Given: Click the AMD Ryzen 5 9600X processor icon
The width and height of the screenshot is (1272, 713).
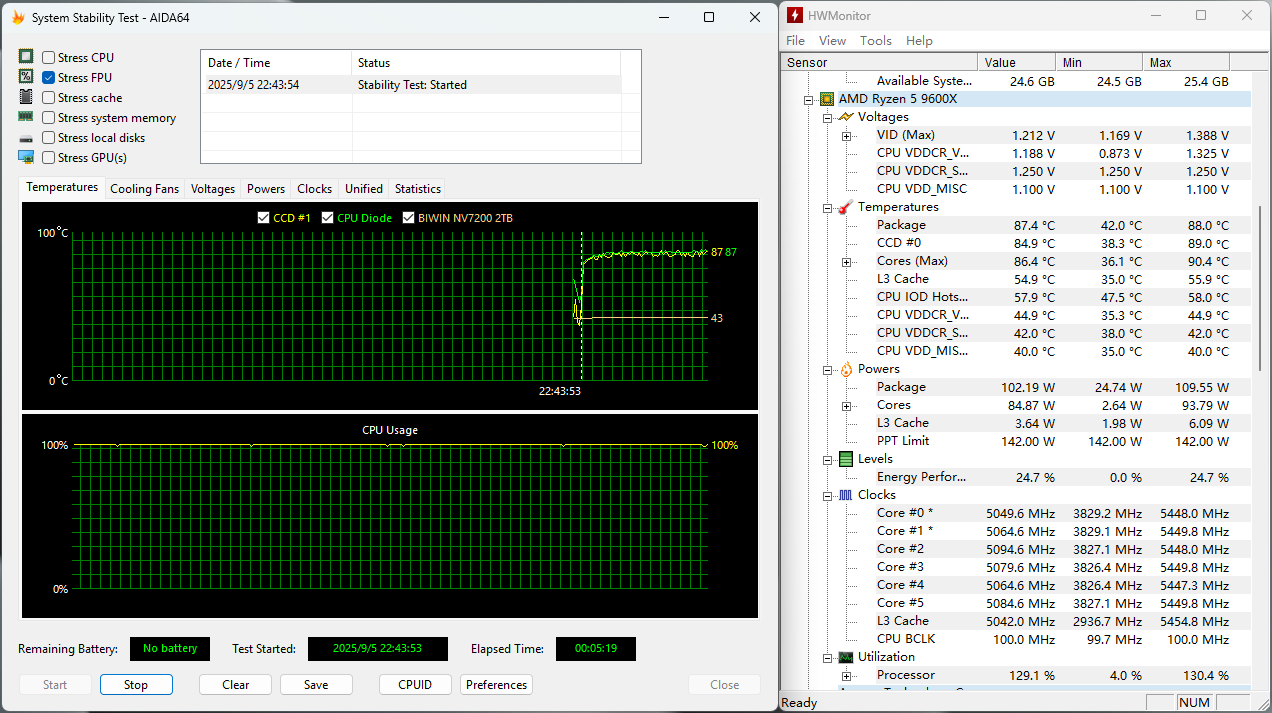Looking at the screenshot, I should pos(827,99).
